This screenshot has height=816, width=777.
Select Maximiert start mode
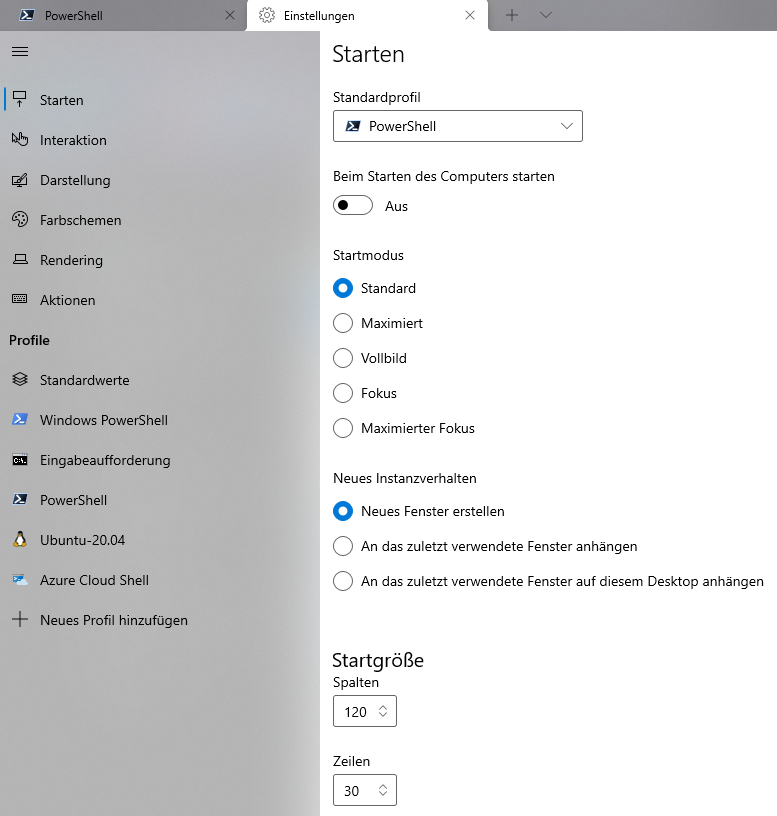coord(343,323)
